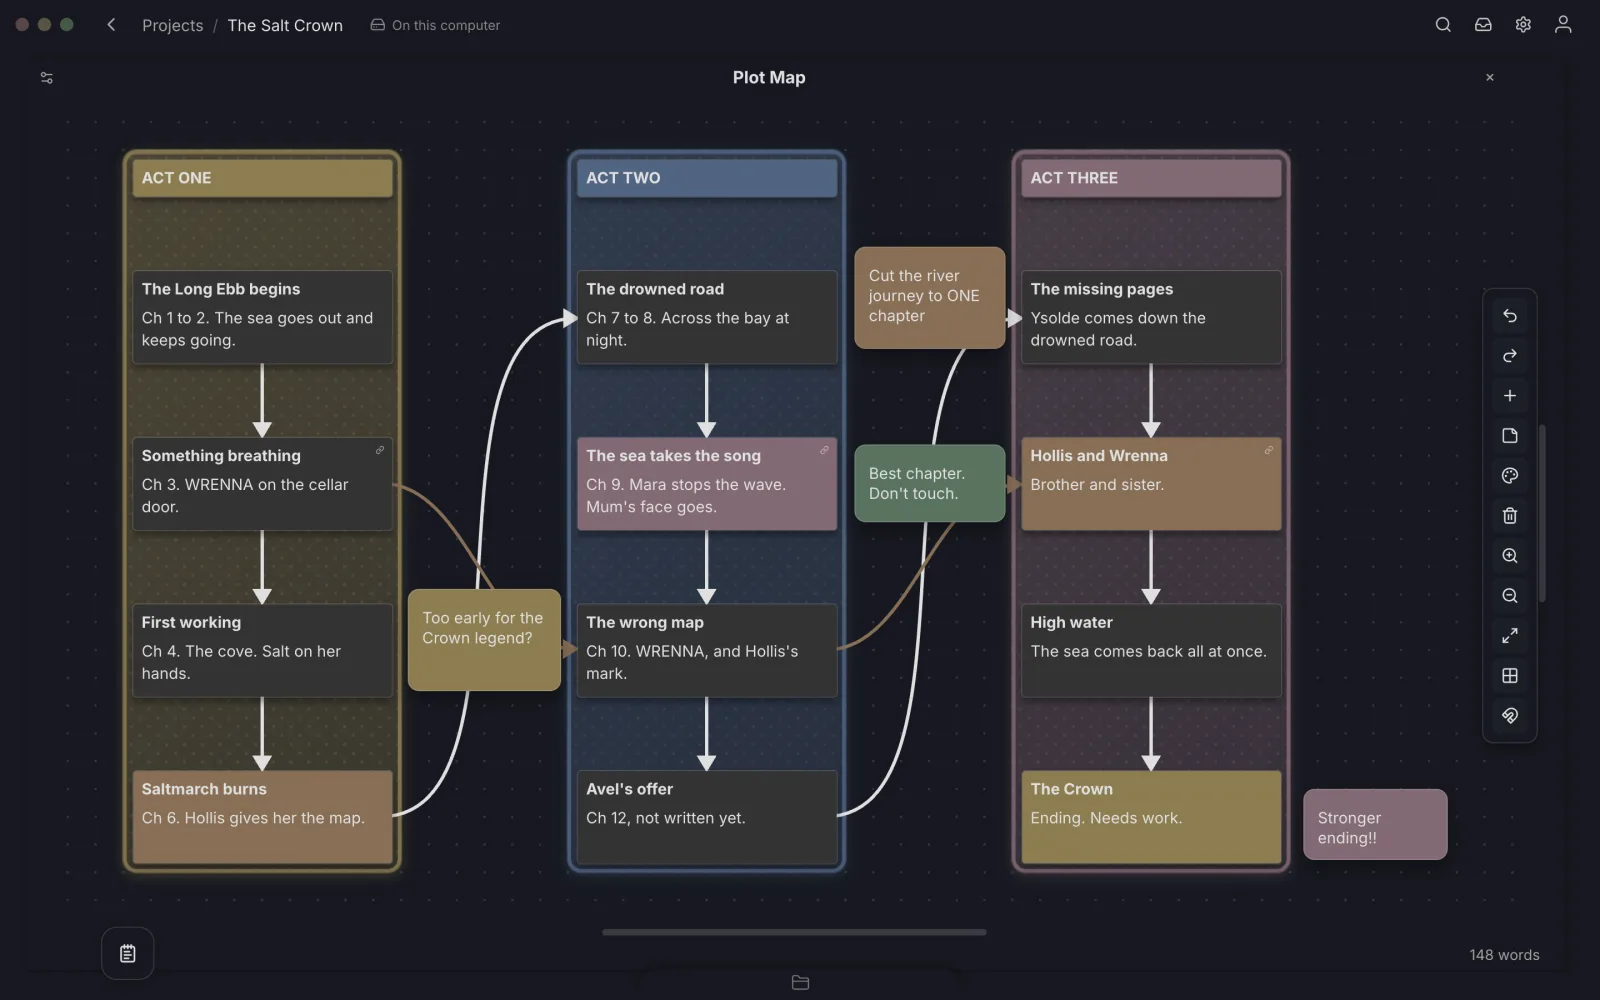Select the 'Too early for the Crown legend?' note
This screenshot has width=1600, height=1000.
click(x=484, y=640)
